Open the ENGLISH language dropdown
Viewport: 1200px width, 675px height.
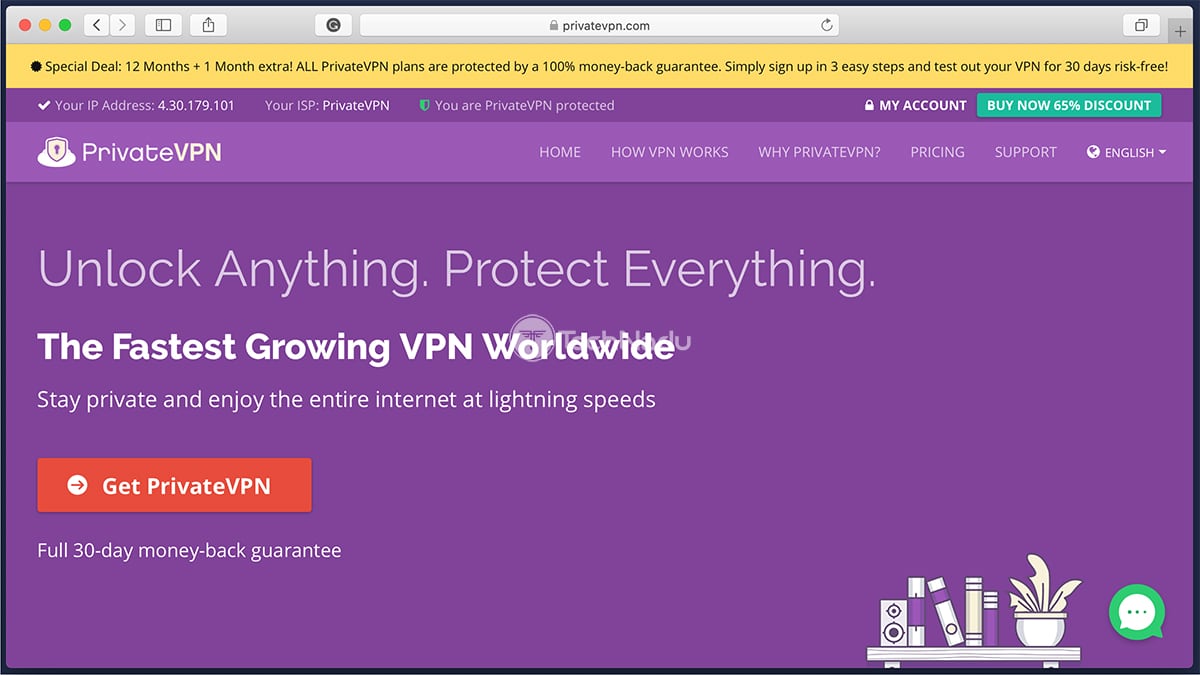1127,152
